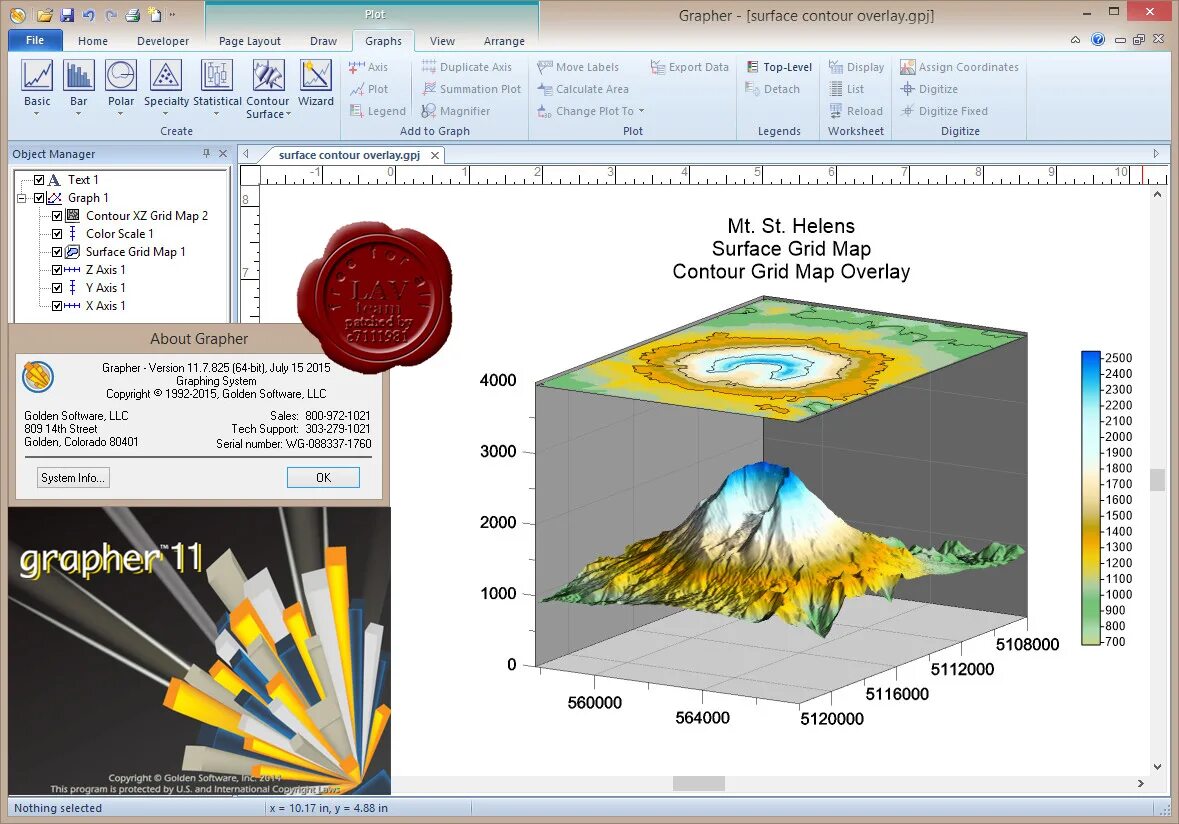Click the color scale bar legend

[1091, 498]
